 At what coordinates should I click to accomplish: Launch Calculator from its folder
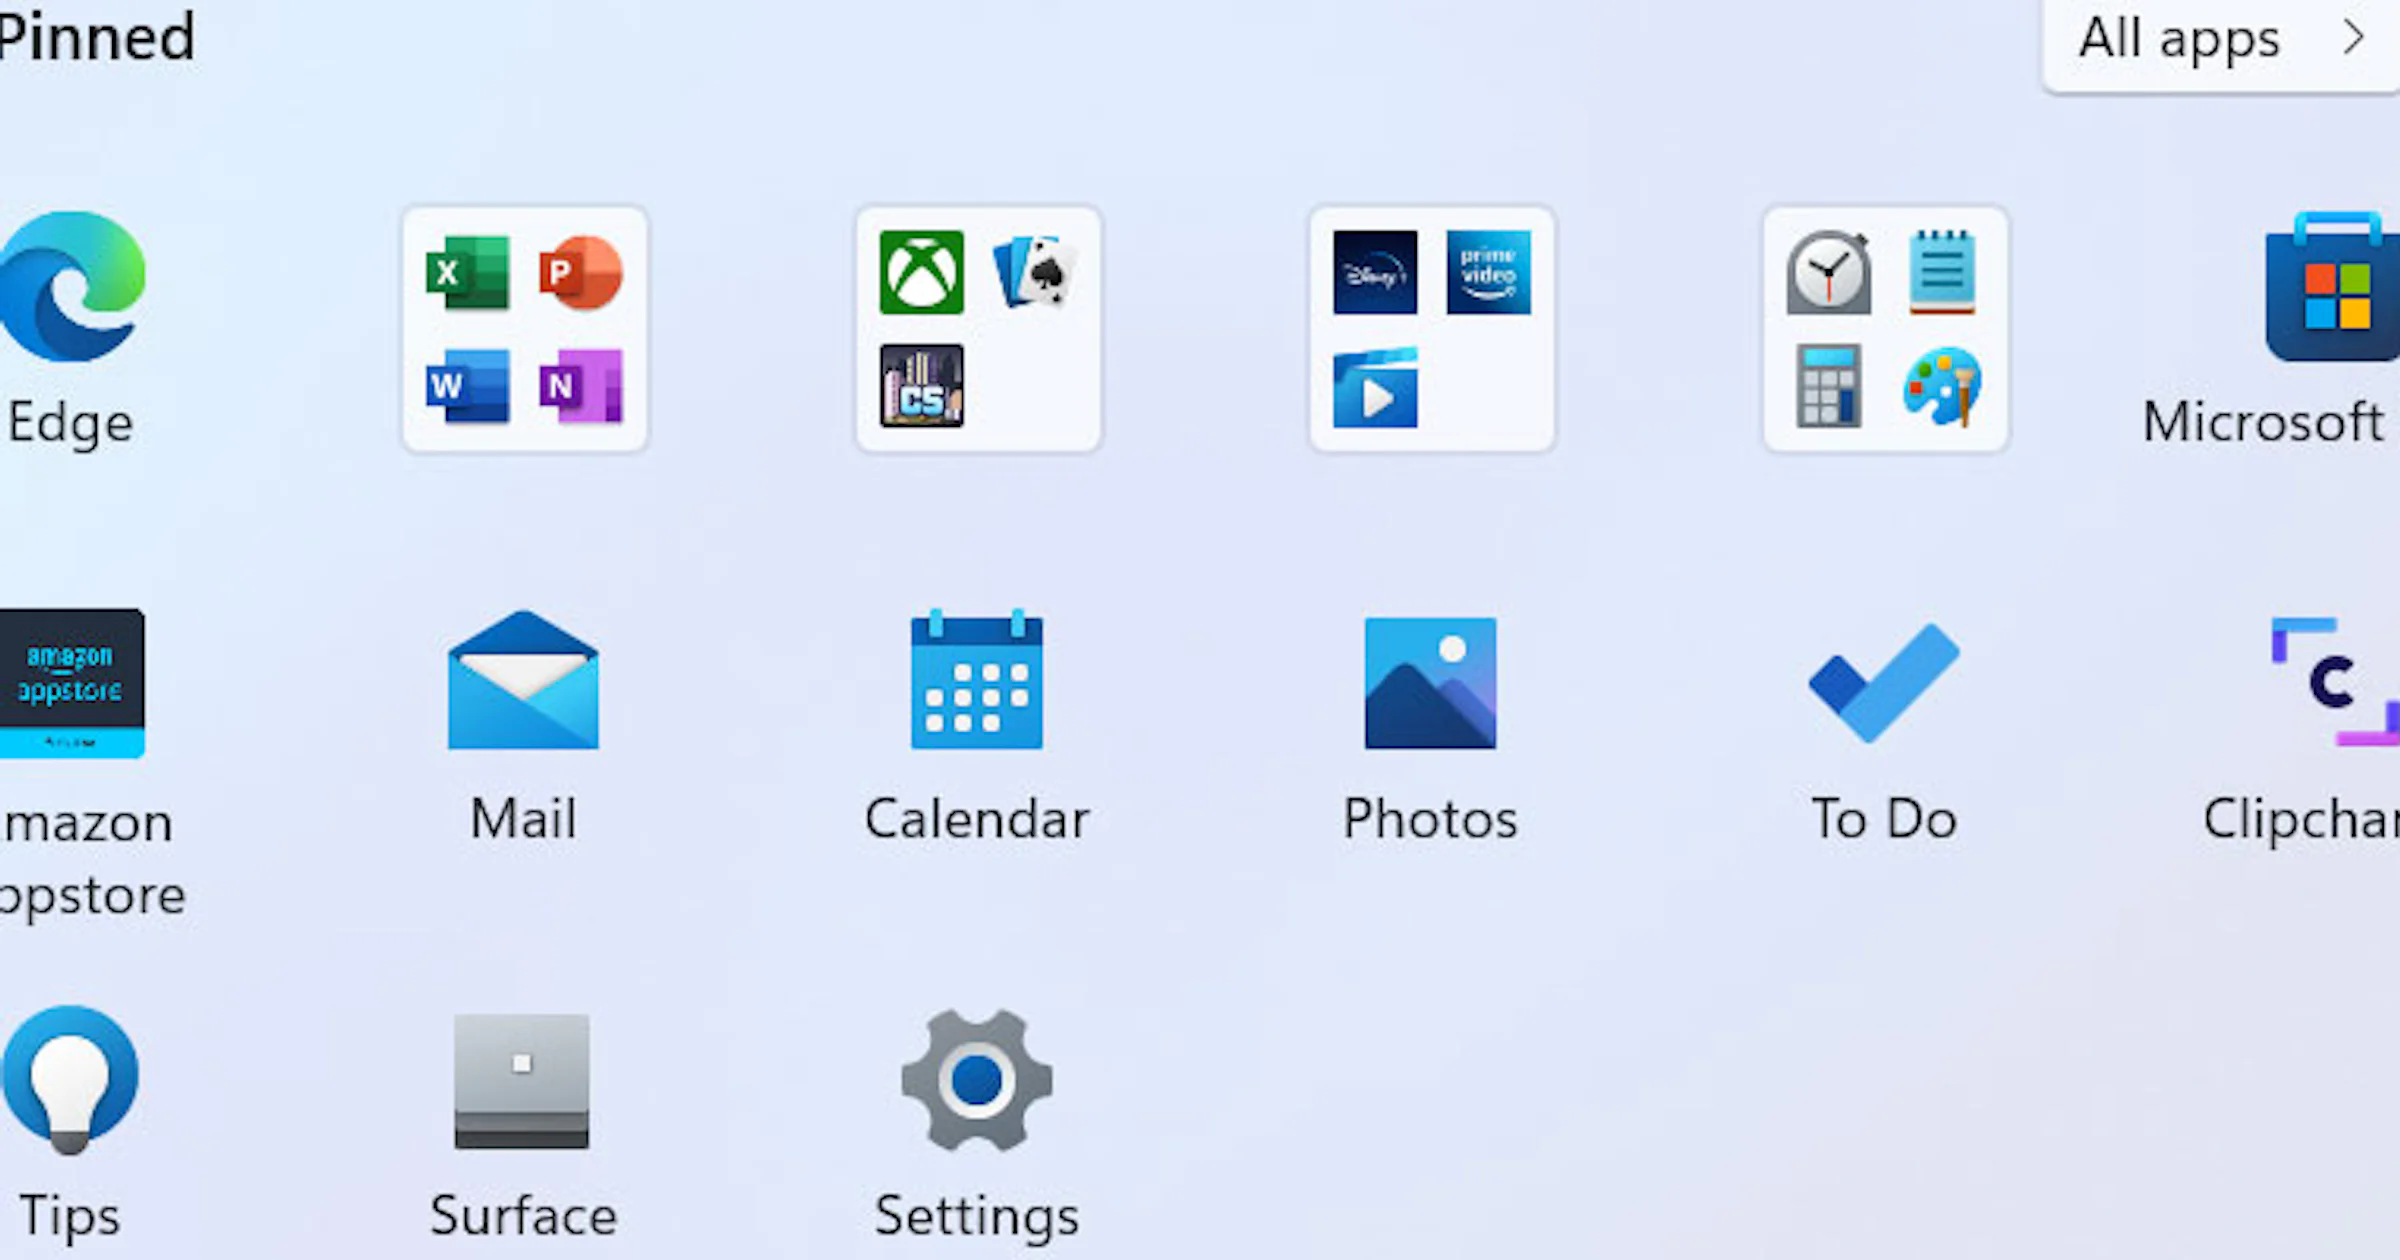(1828, 388)
